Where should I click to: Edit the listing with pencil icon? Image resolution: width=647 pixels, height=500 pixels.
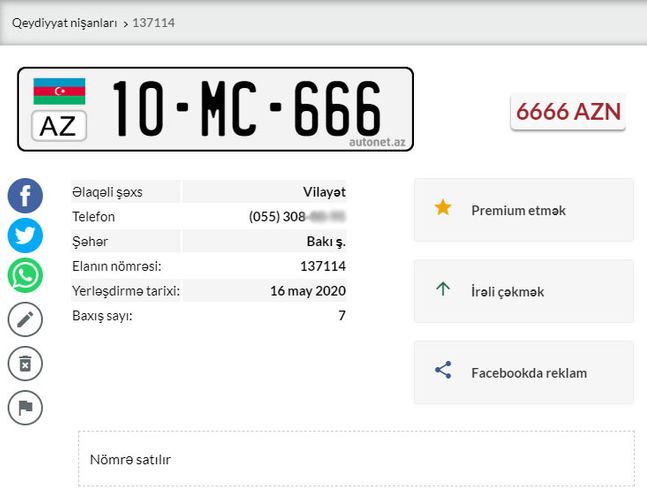click(x=25, y=319)
